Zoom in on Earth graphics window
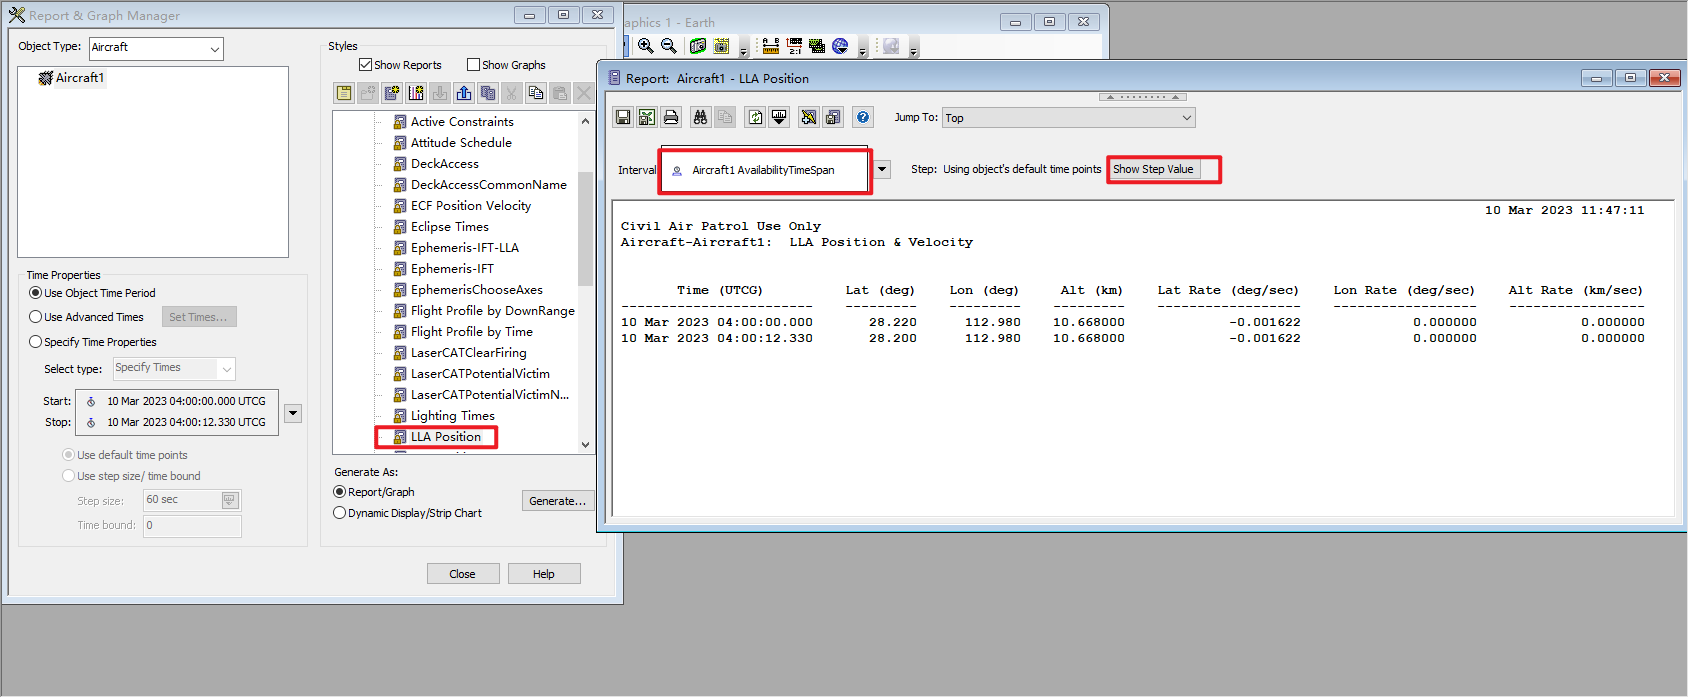Image resolution: width=1689 pixels, height=698 pixels. 646,46
